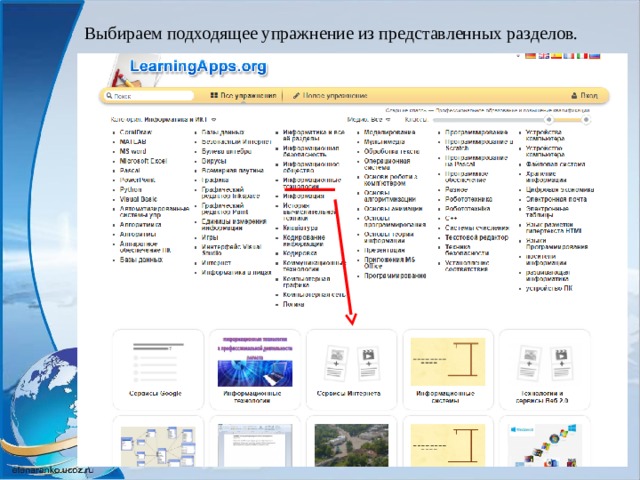The height and width of the screenshot is (480, 640).
Task: Select the Интернет category
Action: pos(216,263)
